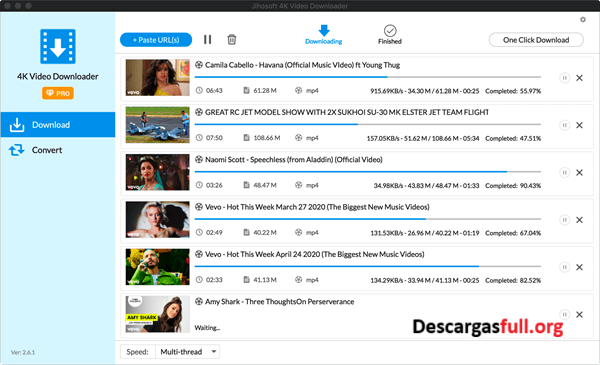This screenshot has width=600, height=365.
Task: Click the 'Completed: 55.97%' status text
Action: tap(513, 91)
